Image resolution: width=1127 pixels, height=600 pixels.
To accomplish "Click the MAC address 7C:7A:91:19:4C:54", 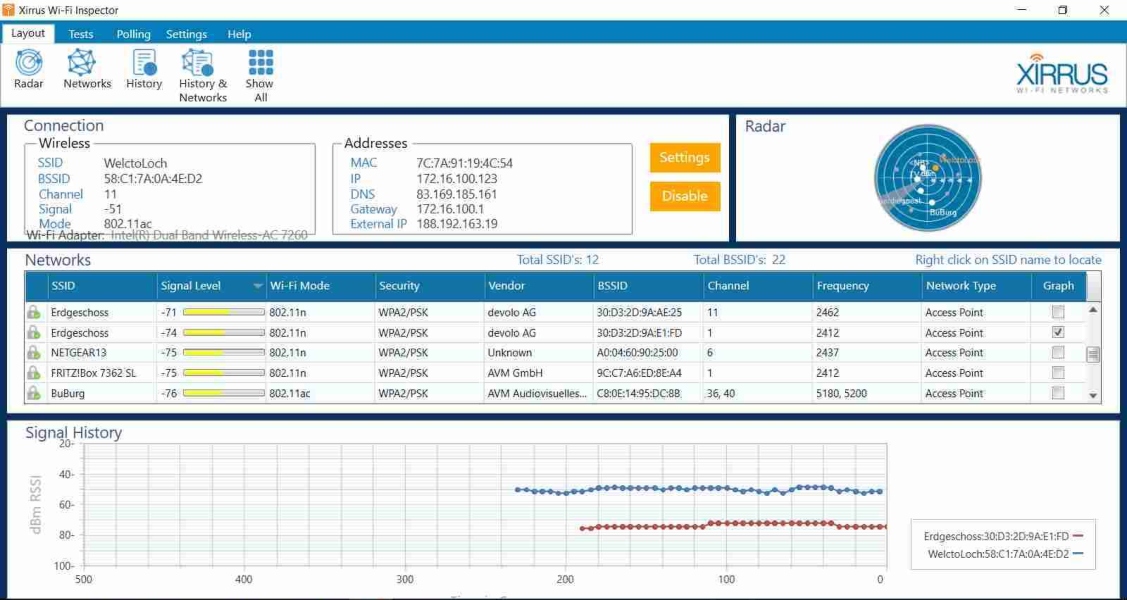I will (464, 164).
